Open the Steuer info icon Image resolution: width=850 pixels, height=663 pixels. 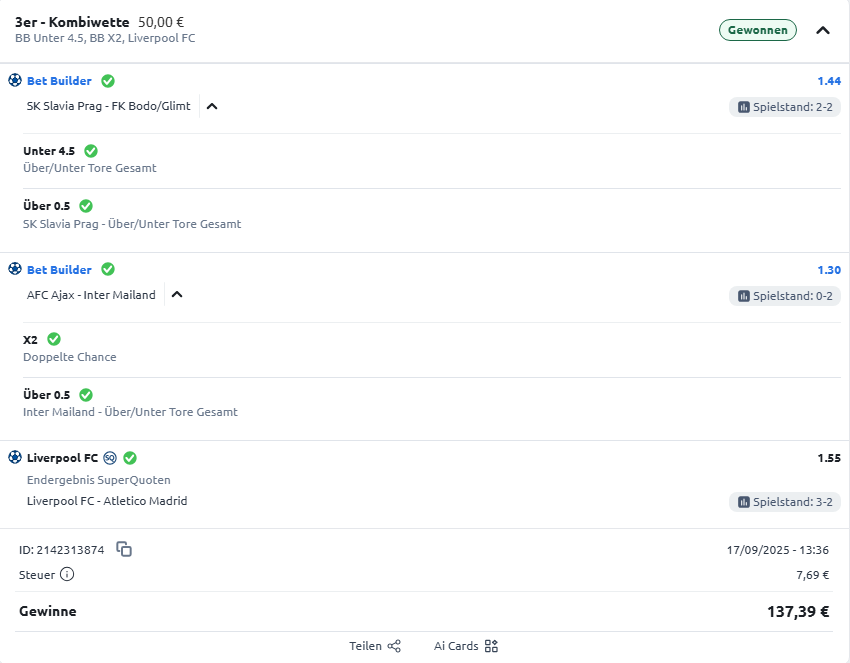tap(67, 574)
